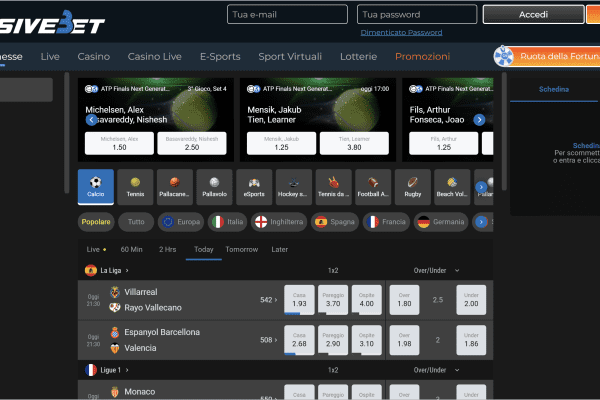The image size is (600, 400).
Task: Bet on Tien, Learner at 3.80
Action: (x=354, y=144)
